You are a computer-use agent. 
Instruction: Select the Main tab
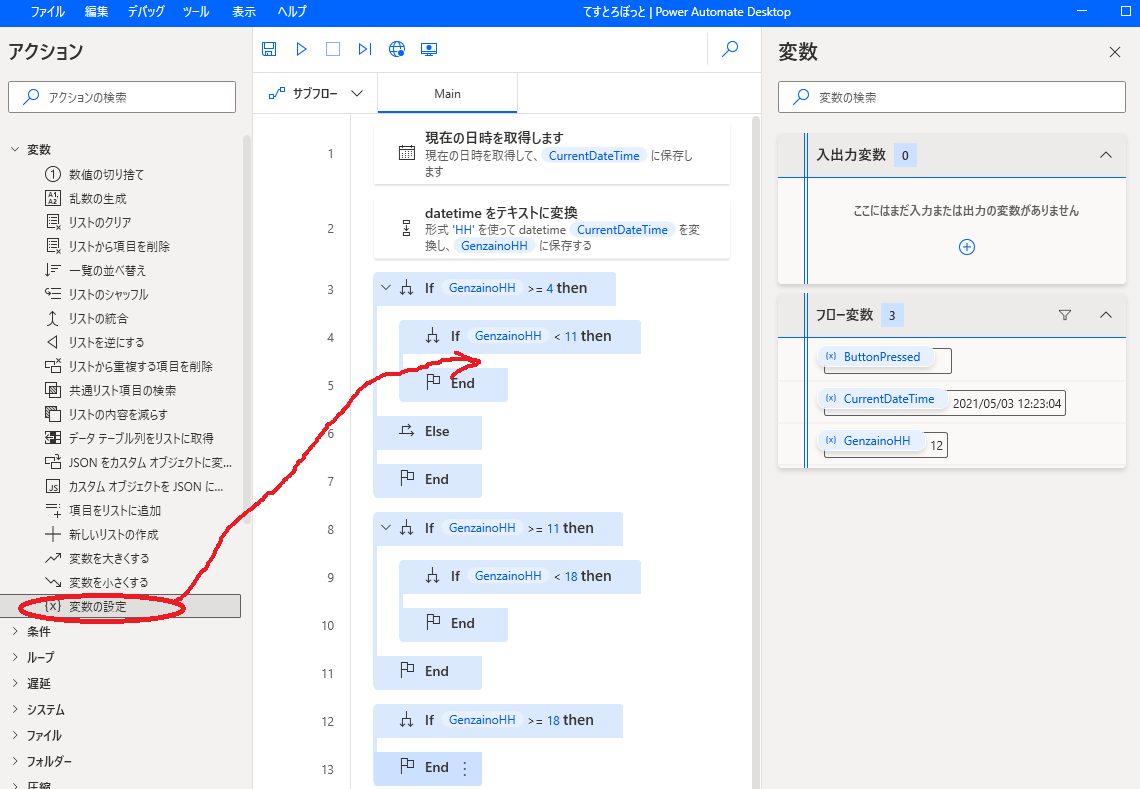point(447,93)
